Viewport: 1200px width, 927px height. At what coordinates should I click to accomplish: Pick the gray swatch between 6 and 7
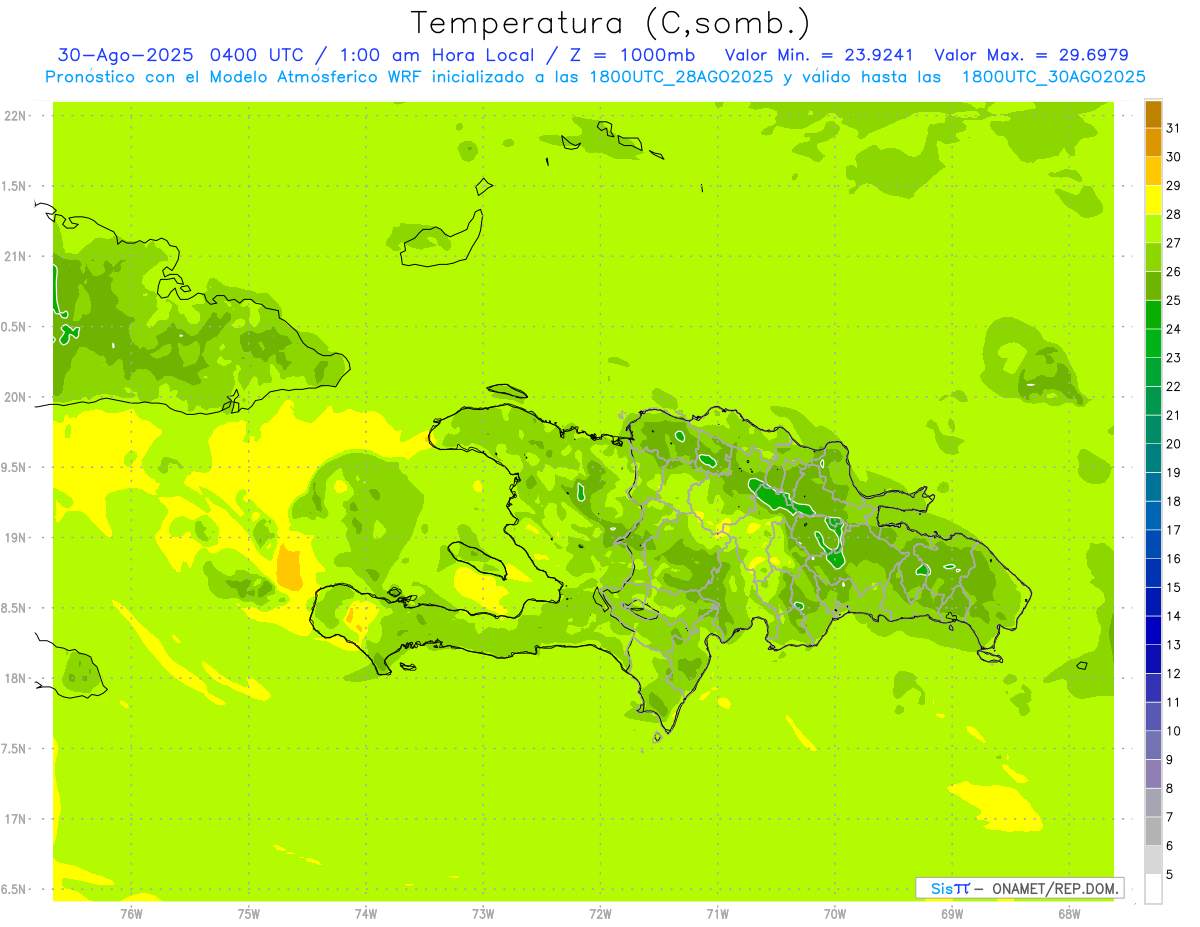pos(1153,832)
